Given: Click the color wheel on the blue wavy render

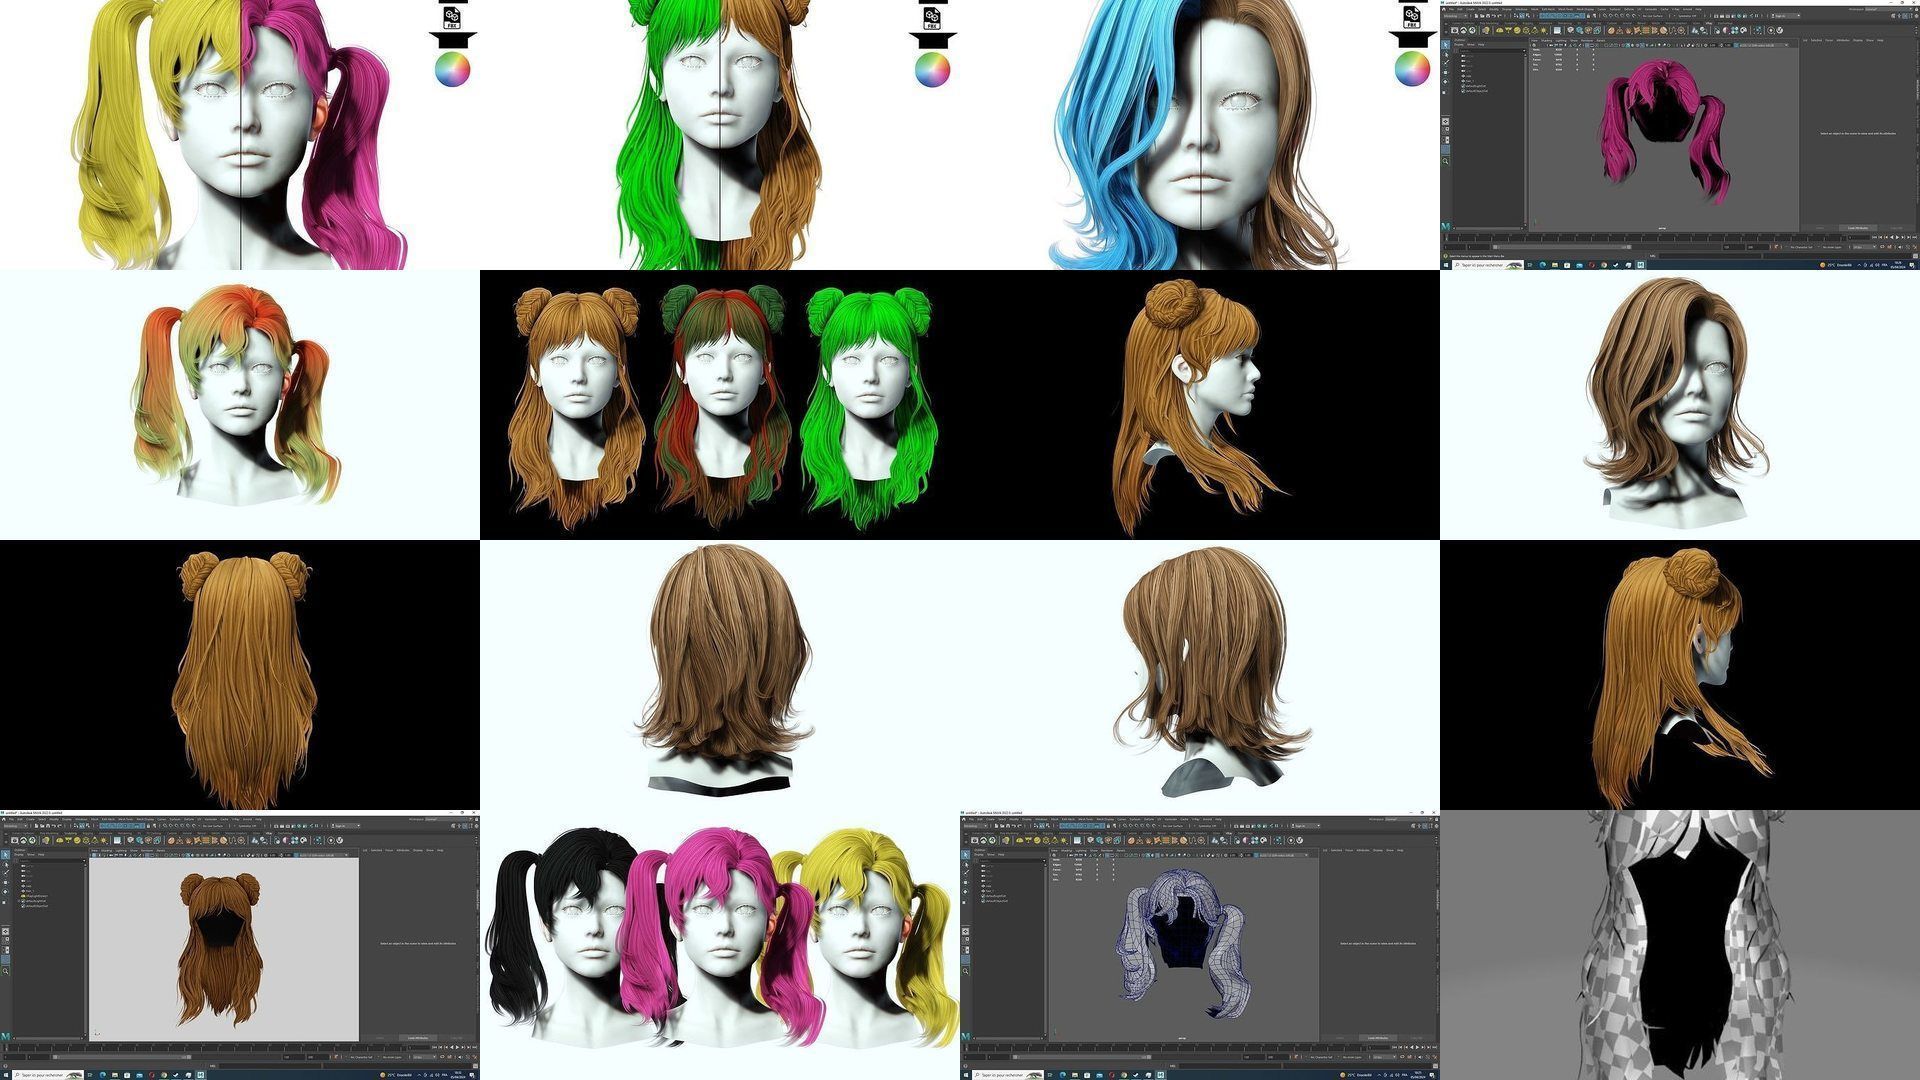Looking at the screenshot, I should [1412, 69].
